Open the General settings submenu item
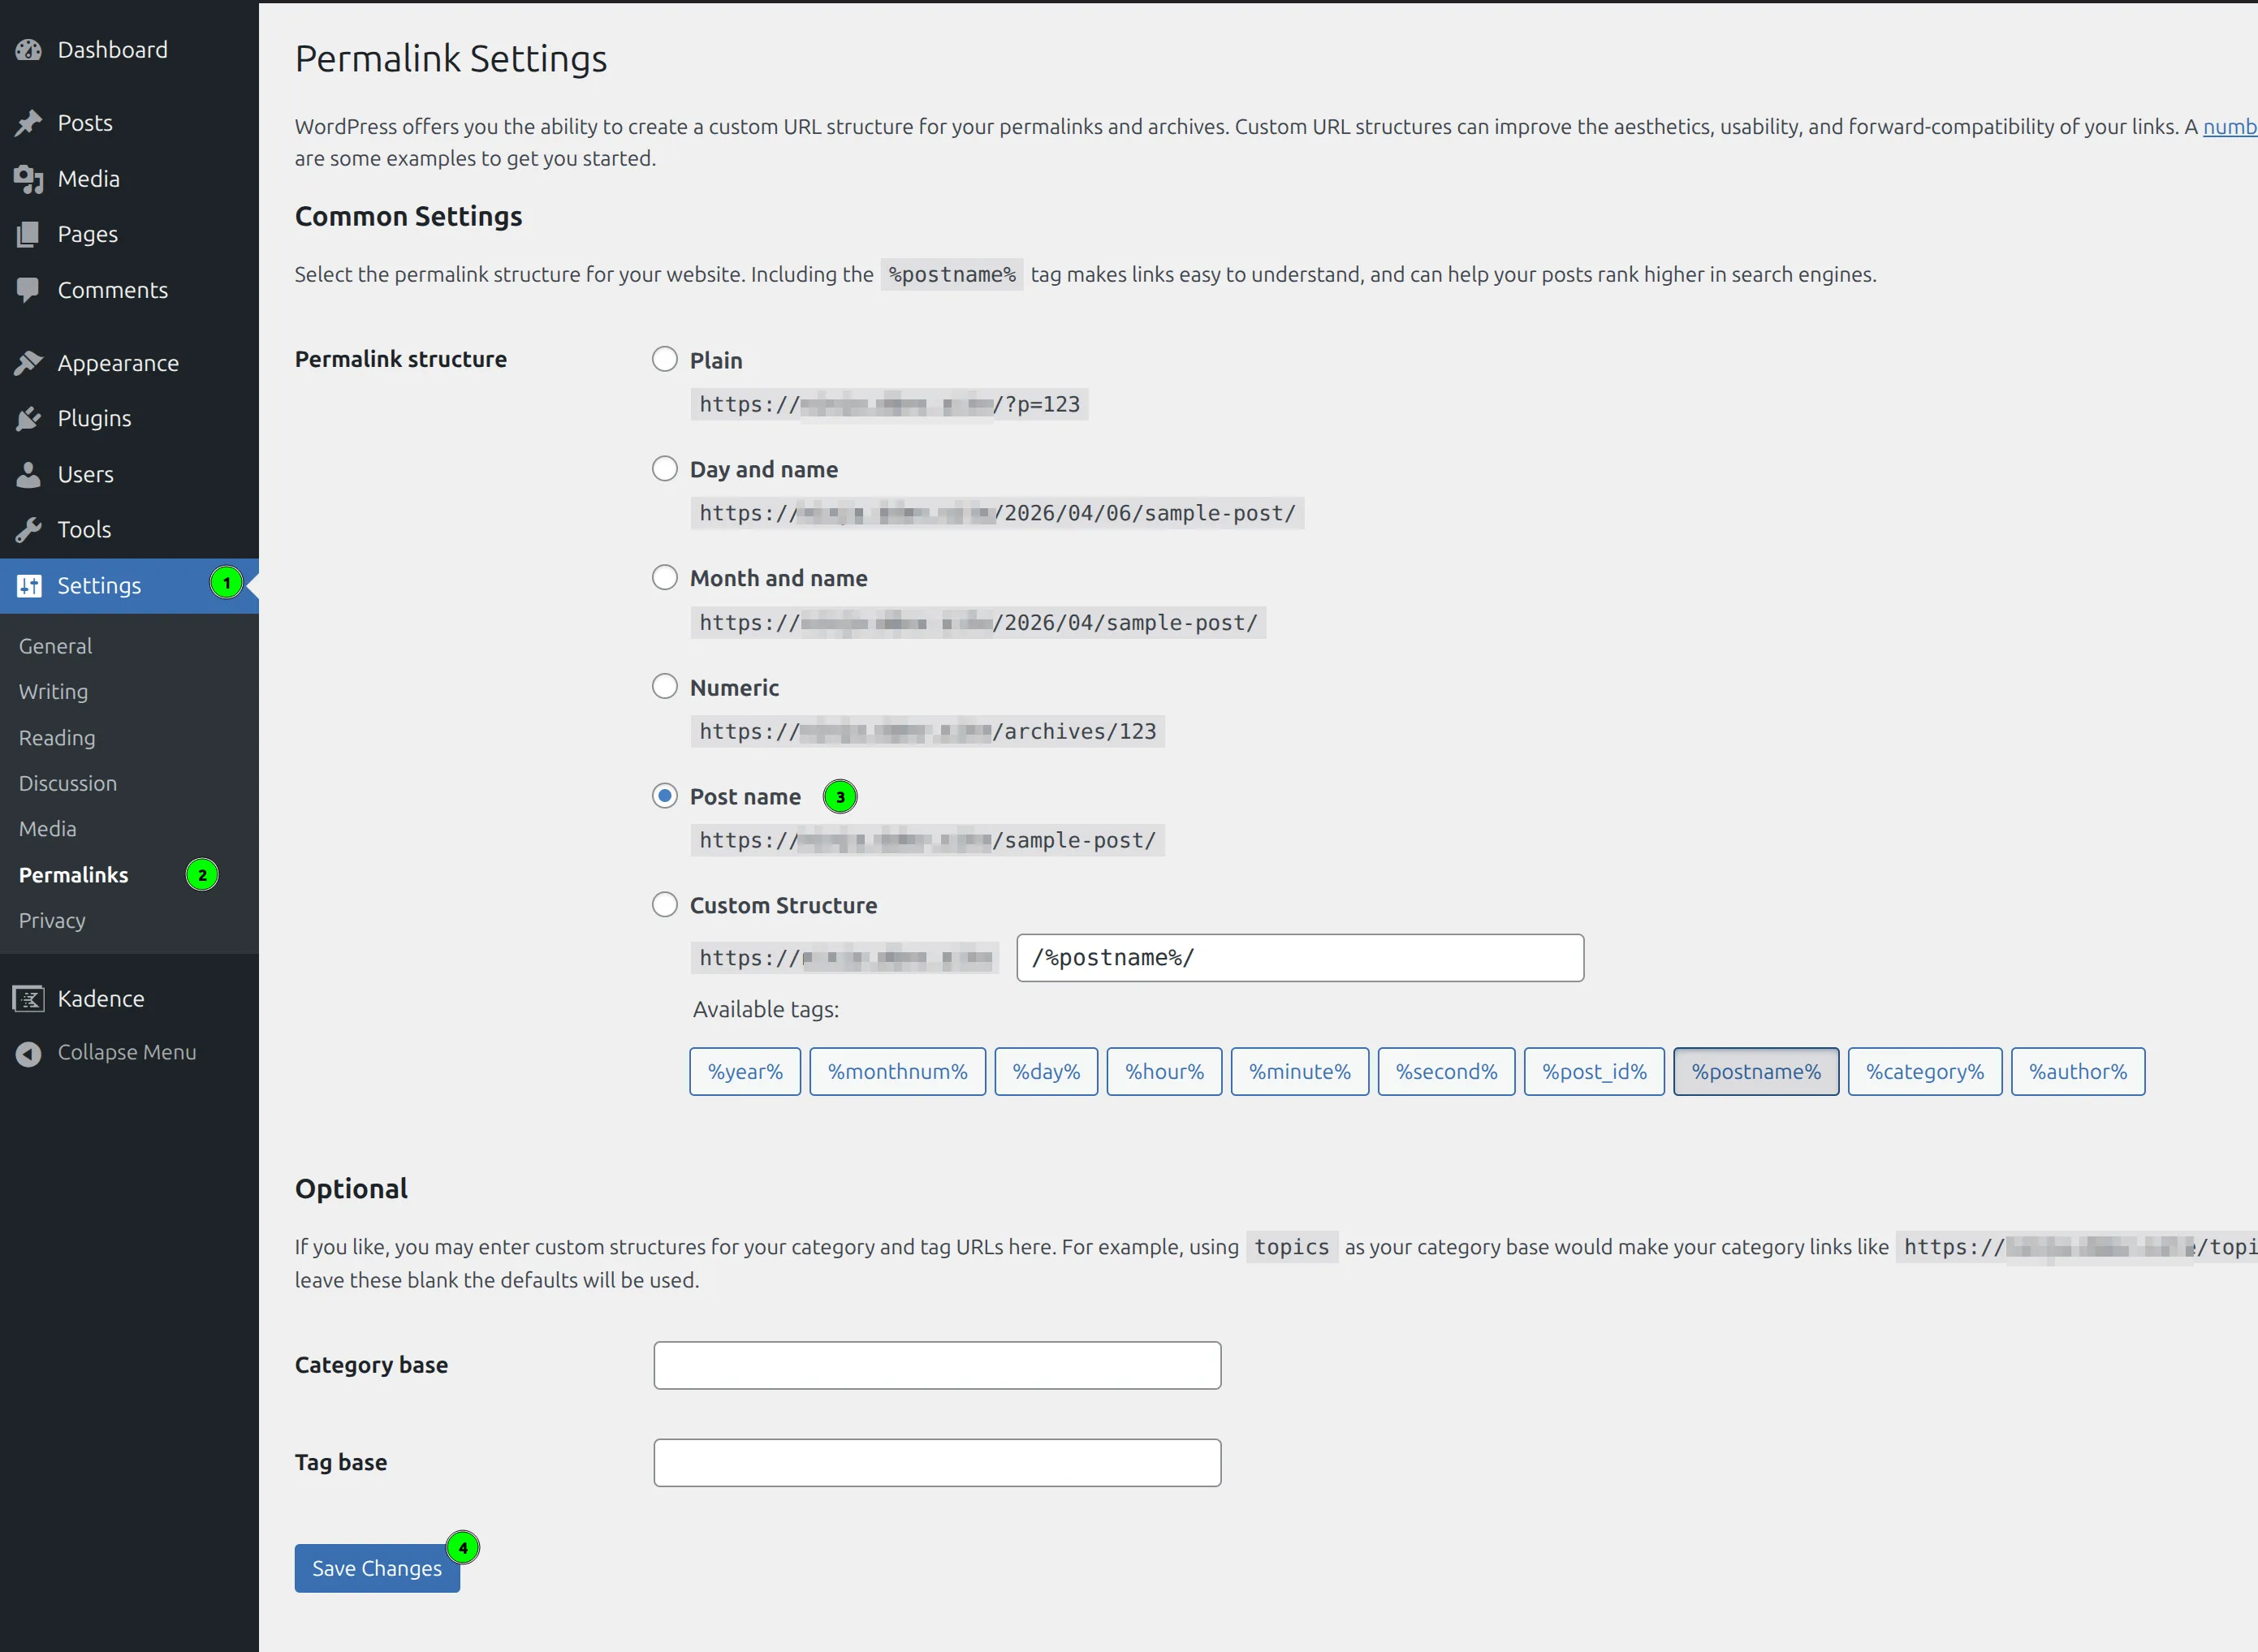 56,646
